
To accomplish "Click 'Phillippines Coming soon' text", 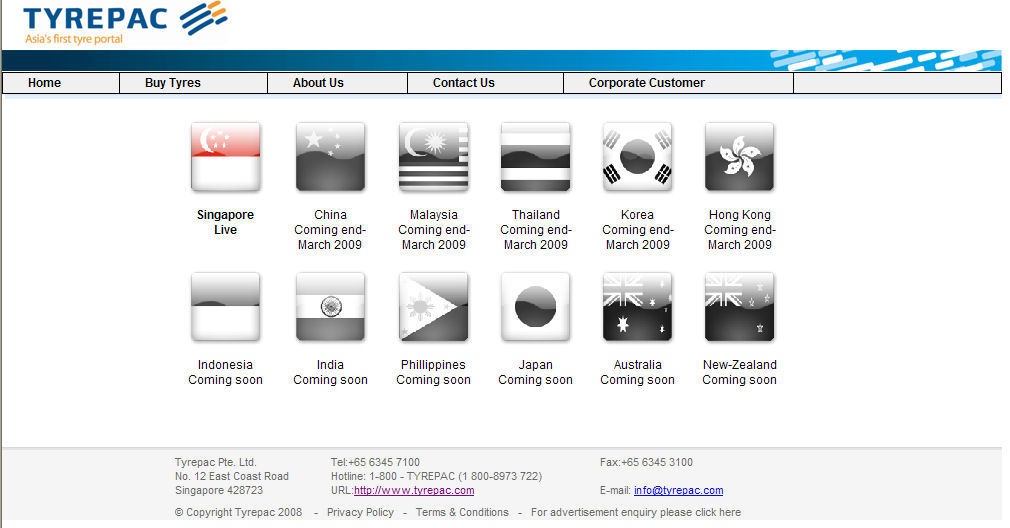I will click(434, 372).
